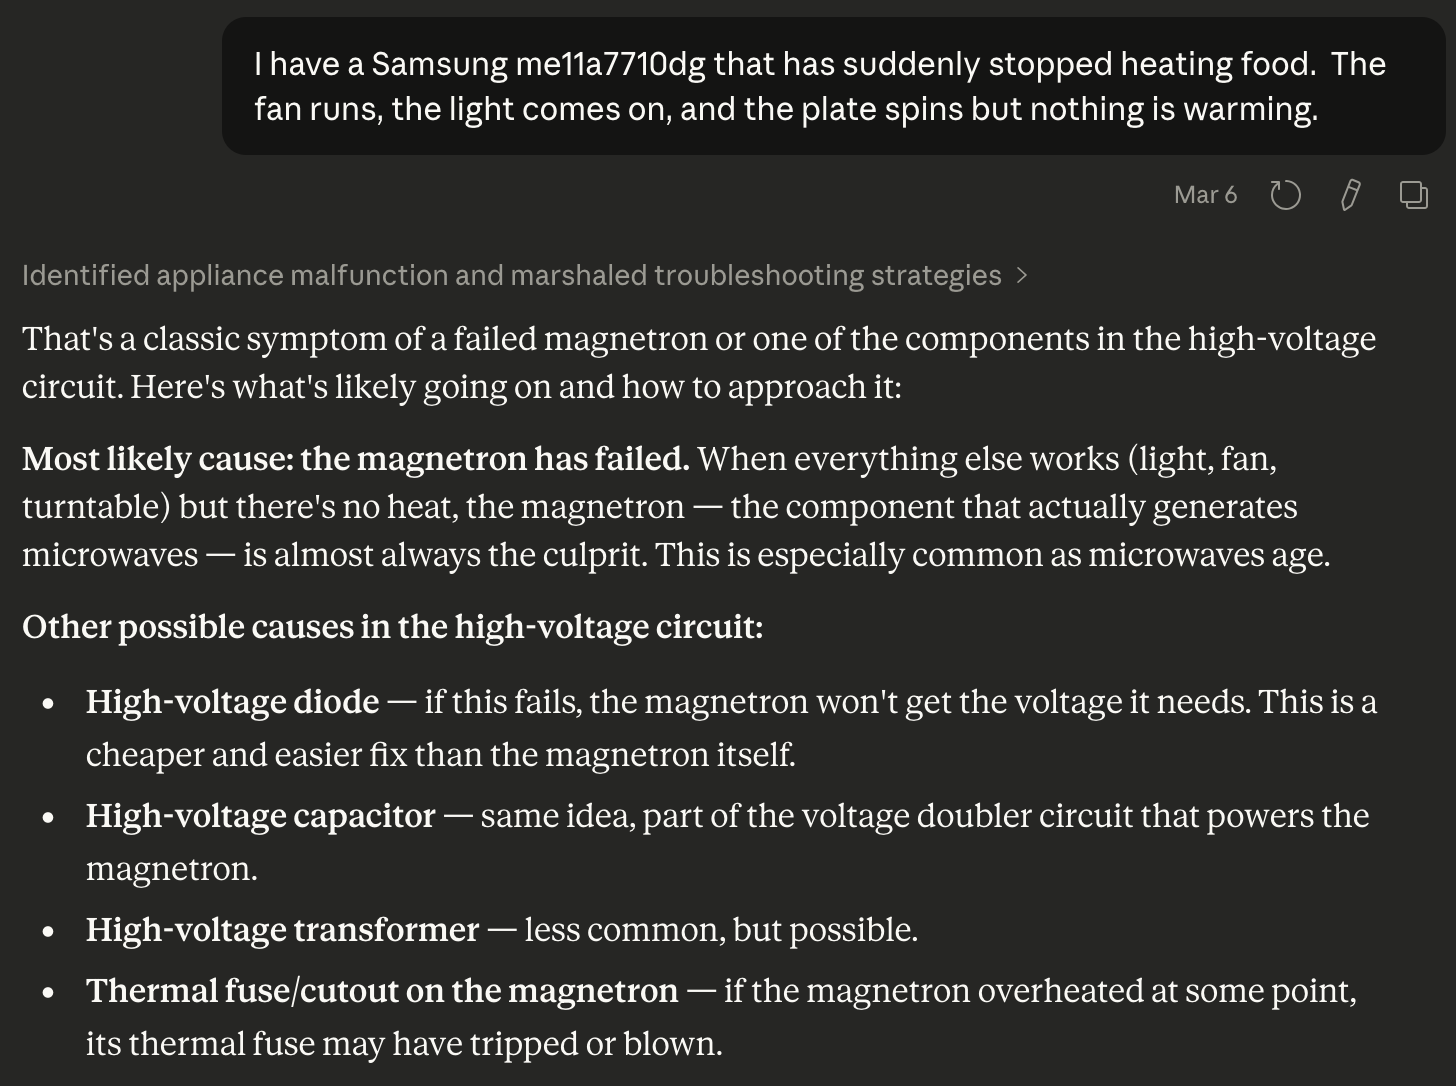Viewport: 1456px width, 1086px height.
Task: Click the "Mar 6" message timestamp
Action: click(x=1205, y=194)
